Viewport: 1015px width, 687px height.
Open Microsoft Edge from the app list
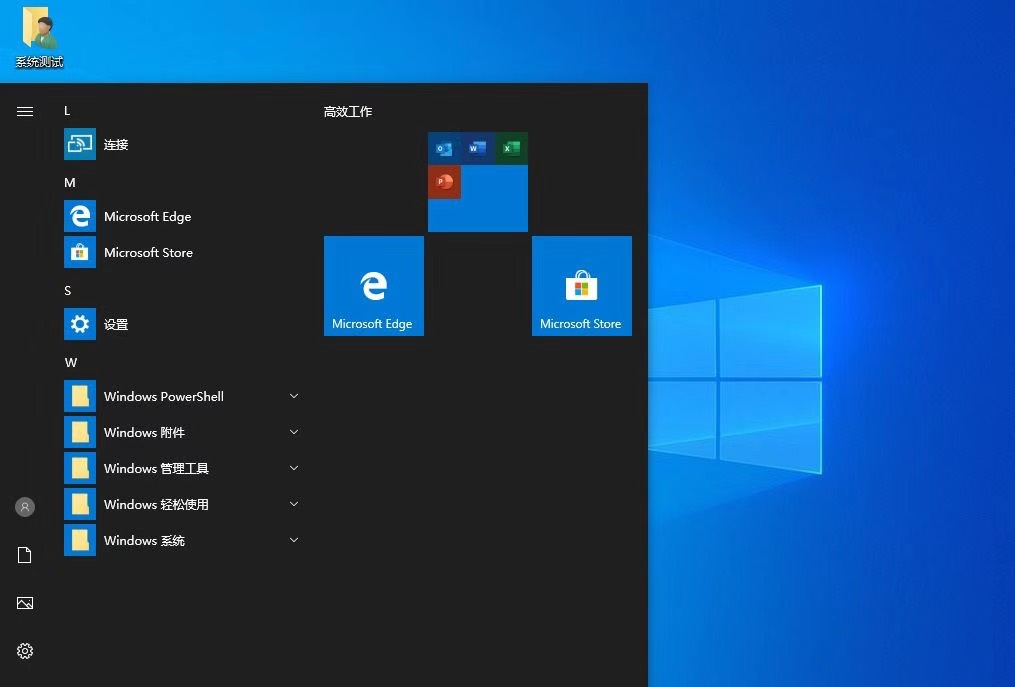point(148,216)
